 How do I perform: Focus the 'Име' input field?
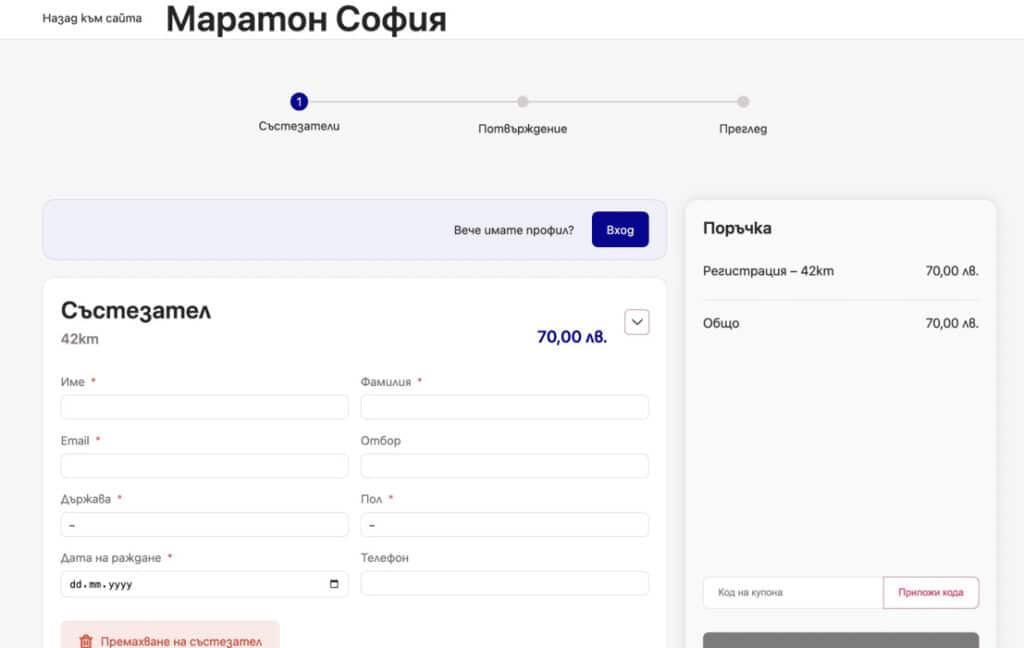204,407
